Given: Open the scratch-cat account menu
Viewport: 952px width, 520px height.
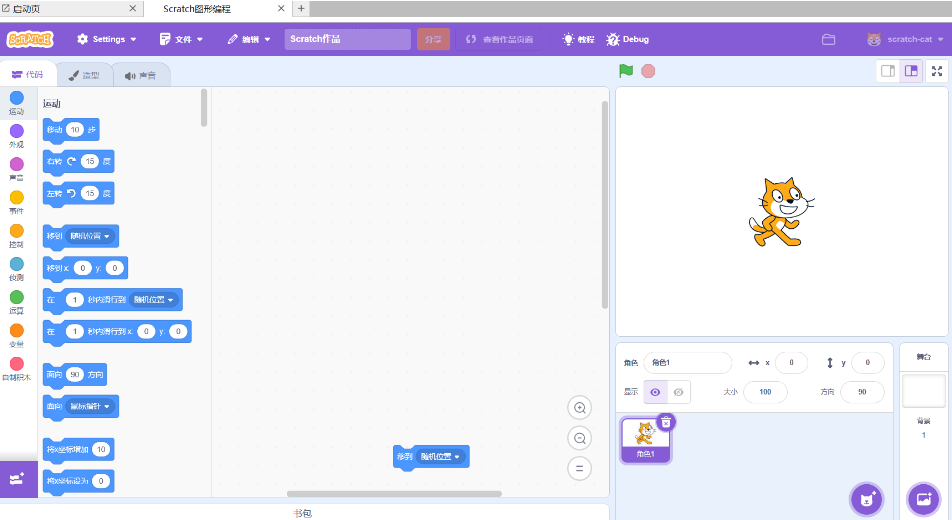Looking at the screenshot, I should [905, 39].
